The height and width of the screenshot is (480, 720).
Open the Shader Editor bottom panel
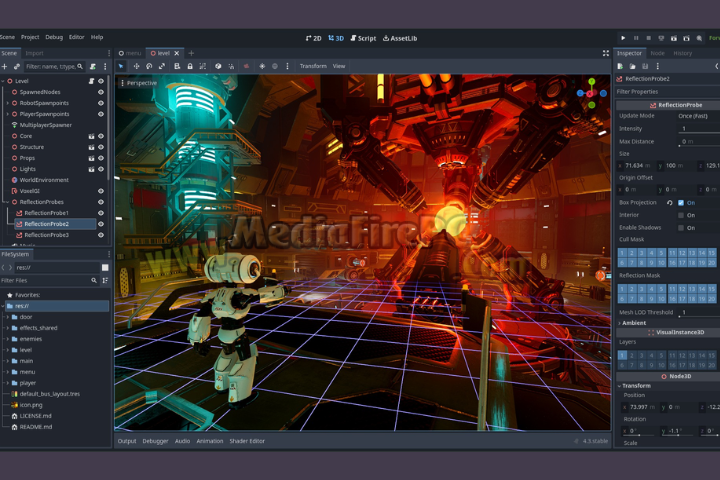coord(247,441)
